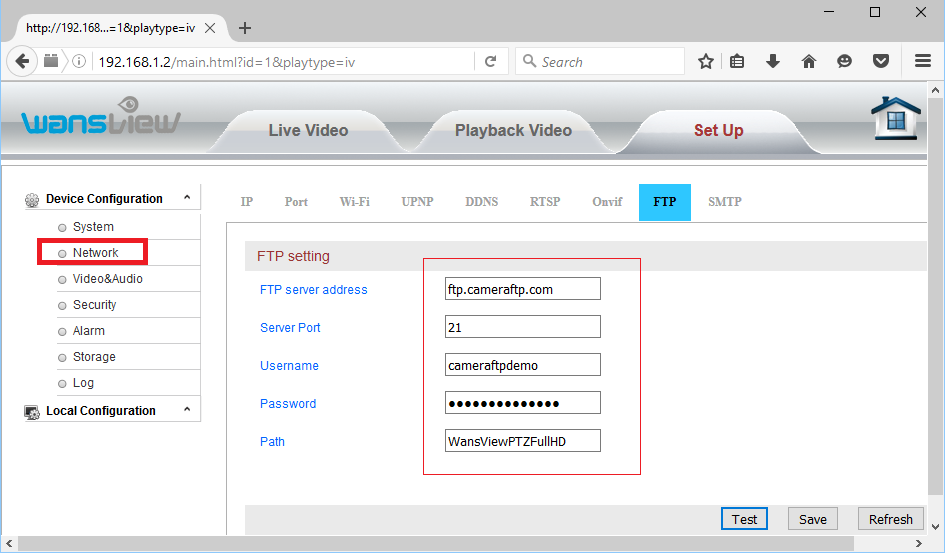Open the Firefox downloads arrow icon
Image resolution: width=945 pixels, height=553 pixels.
click(772, 61)
